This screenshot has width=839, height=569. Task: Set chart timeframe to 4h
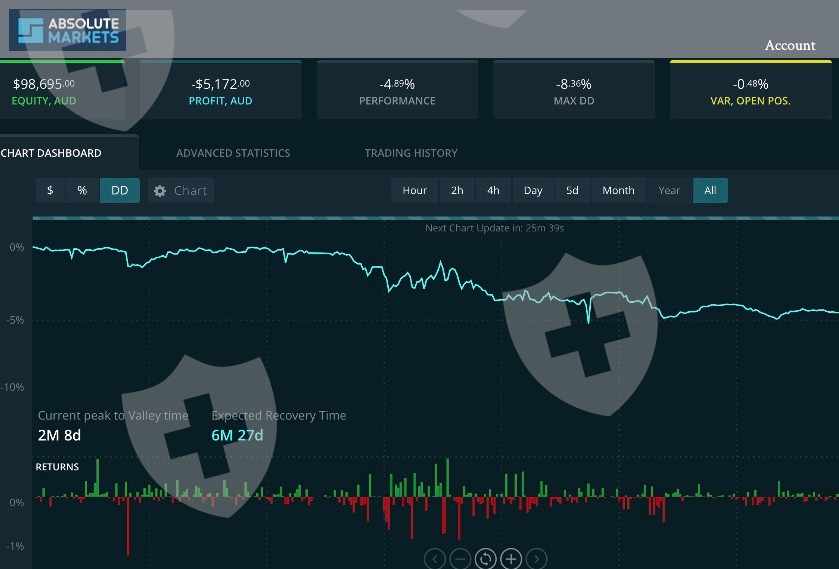pos(493,191)
